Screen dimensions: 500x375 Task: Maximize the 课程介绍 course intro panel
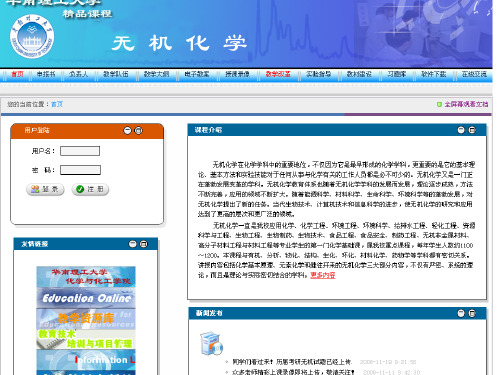click(472, 130)
